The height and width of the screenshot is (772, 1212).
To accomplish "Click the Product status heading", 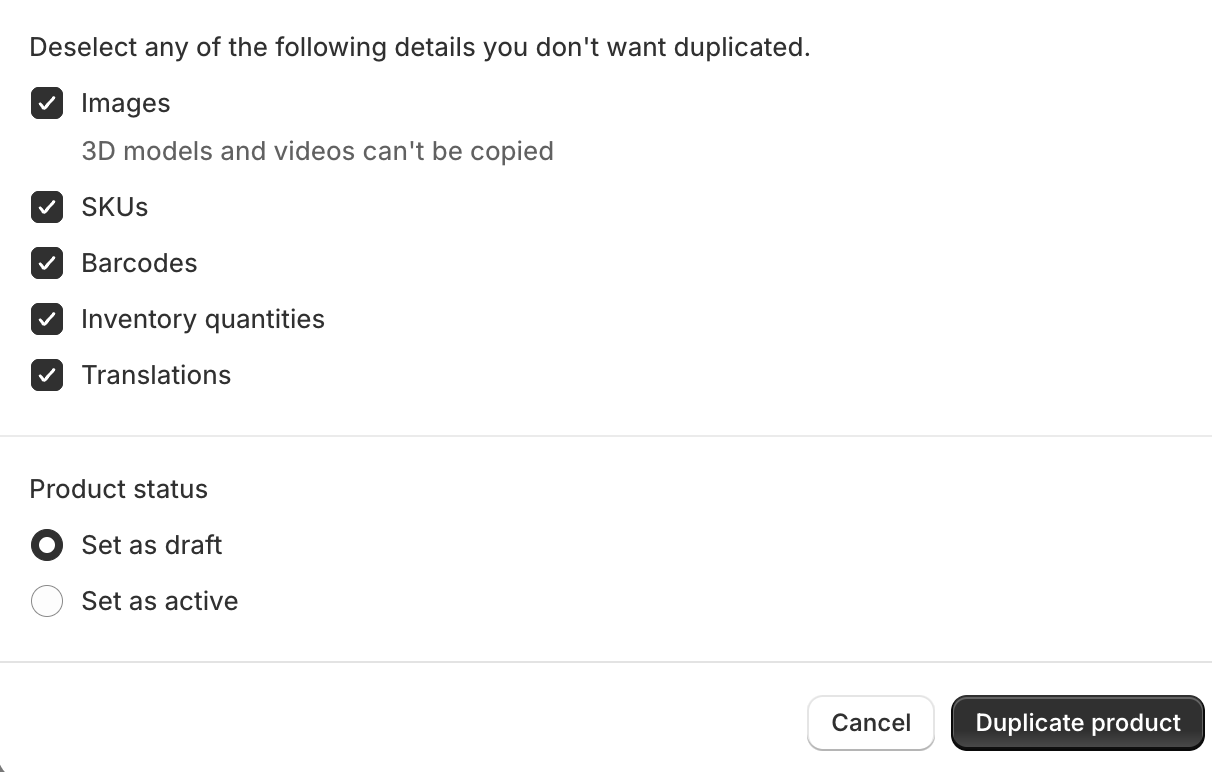I will pyautogui.click(x=119, y=489).
